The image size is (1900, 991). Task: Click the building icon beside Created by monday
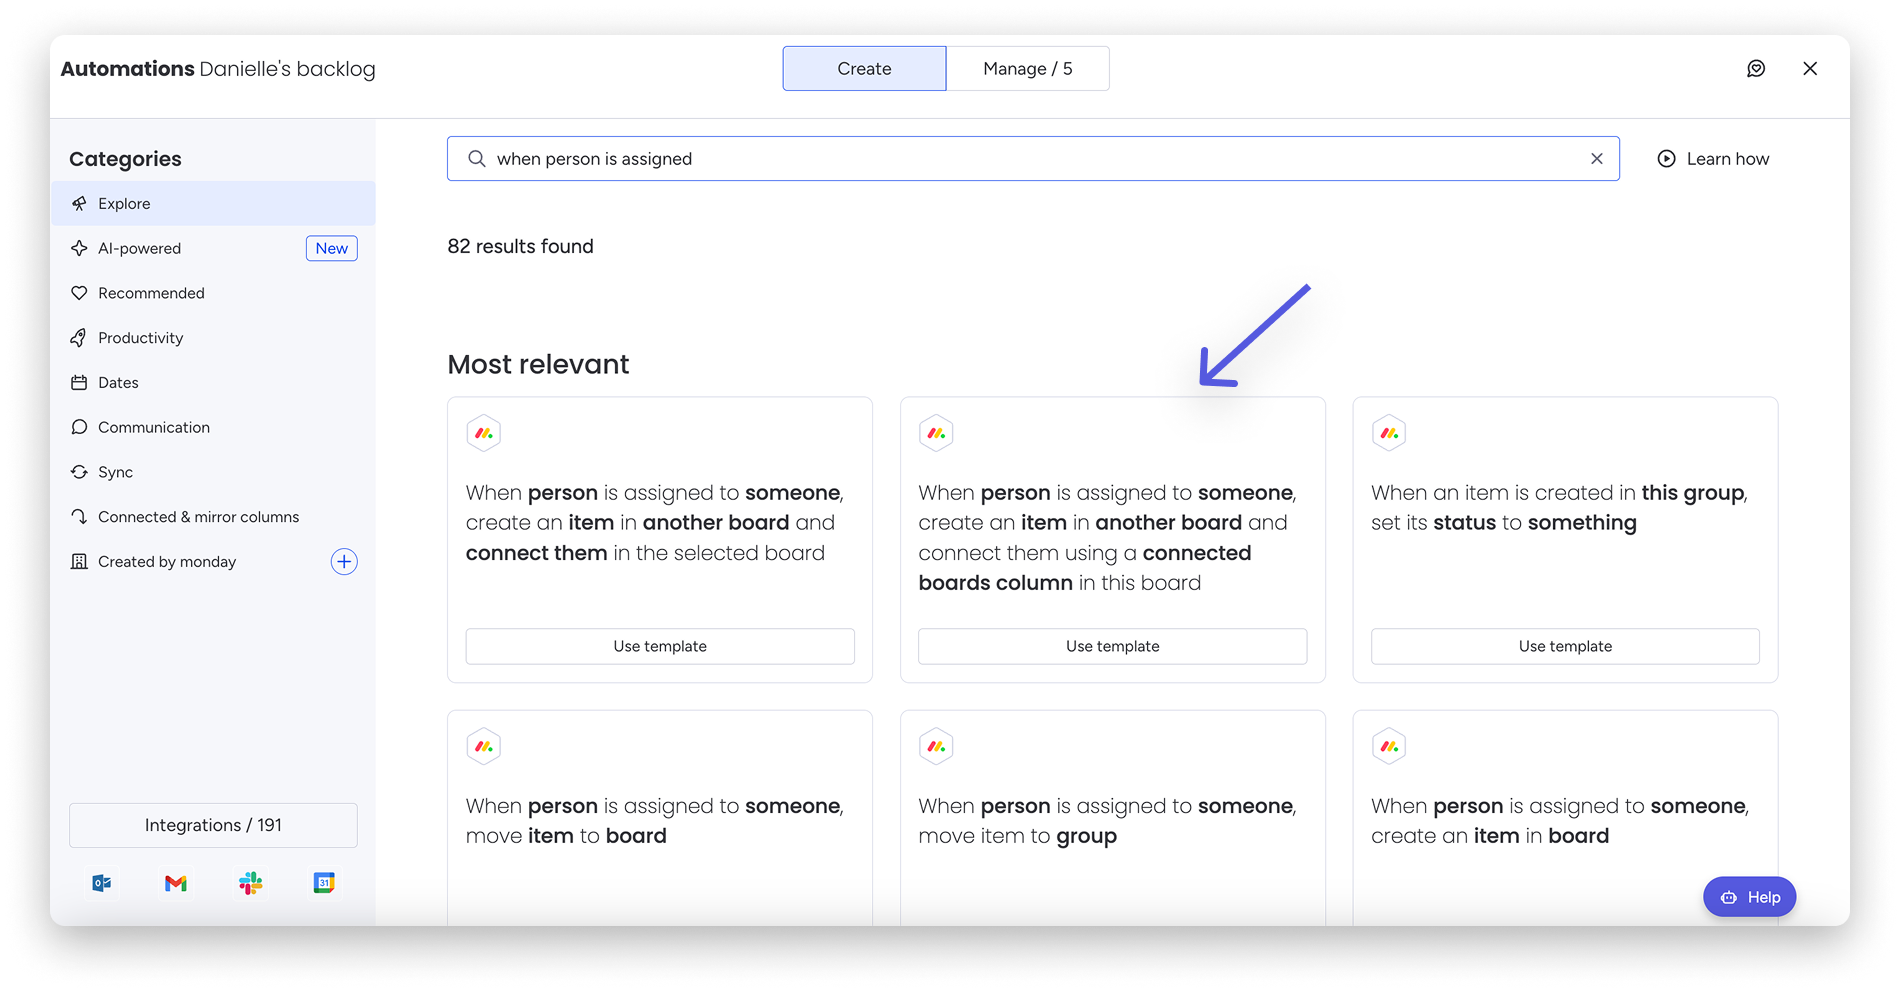coord(79,561)
